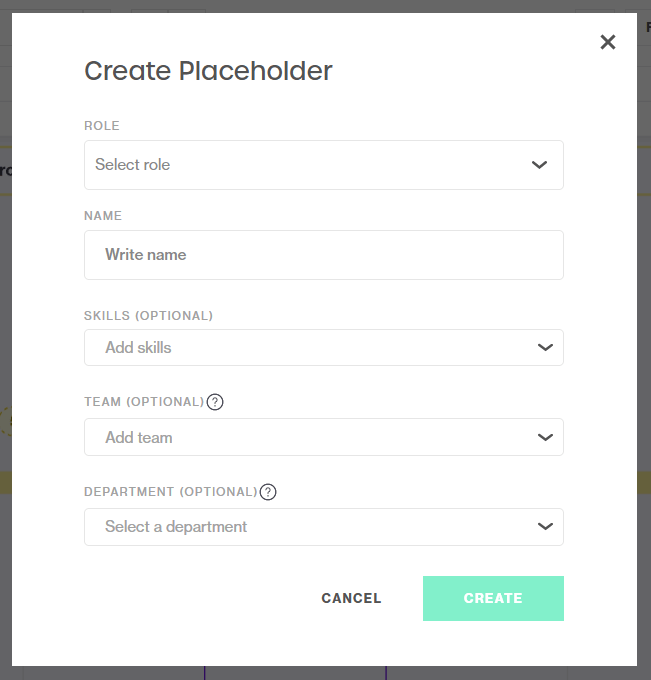Viewport: 651px width, 680px height.
Task: Click the help icon beside Team
Action: 215,402
